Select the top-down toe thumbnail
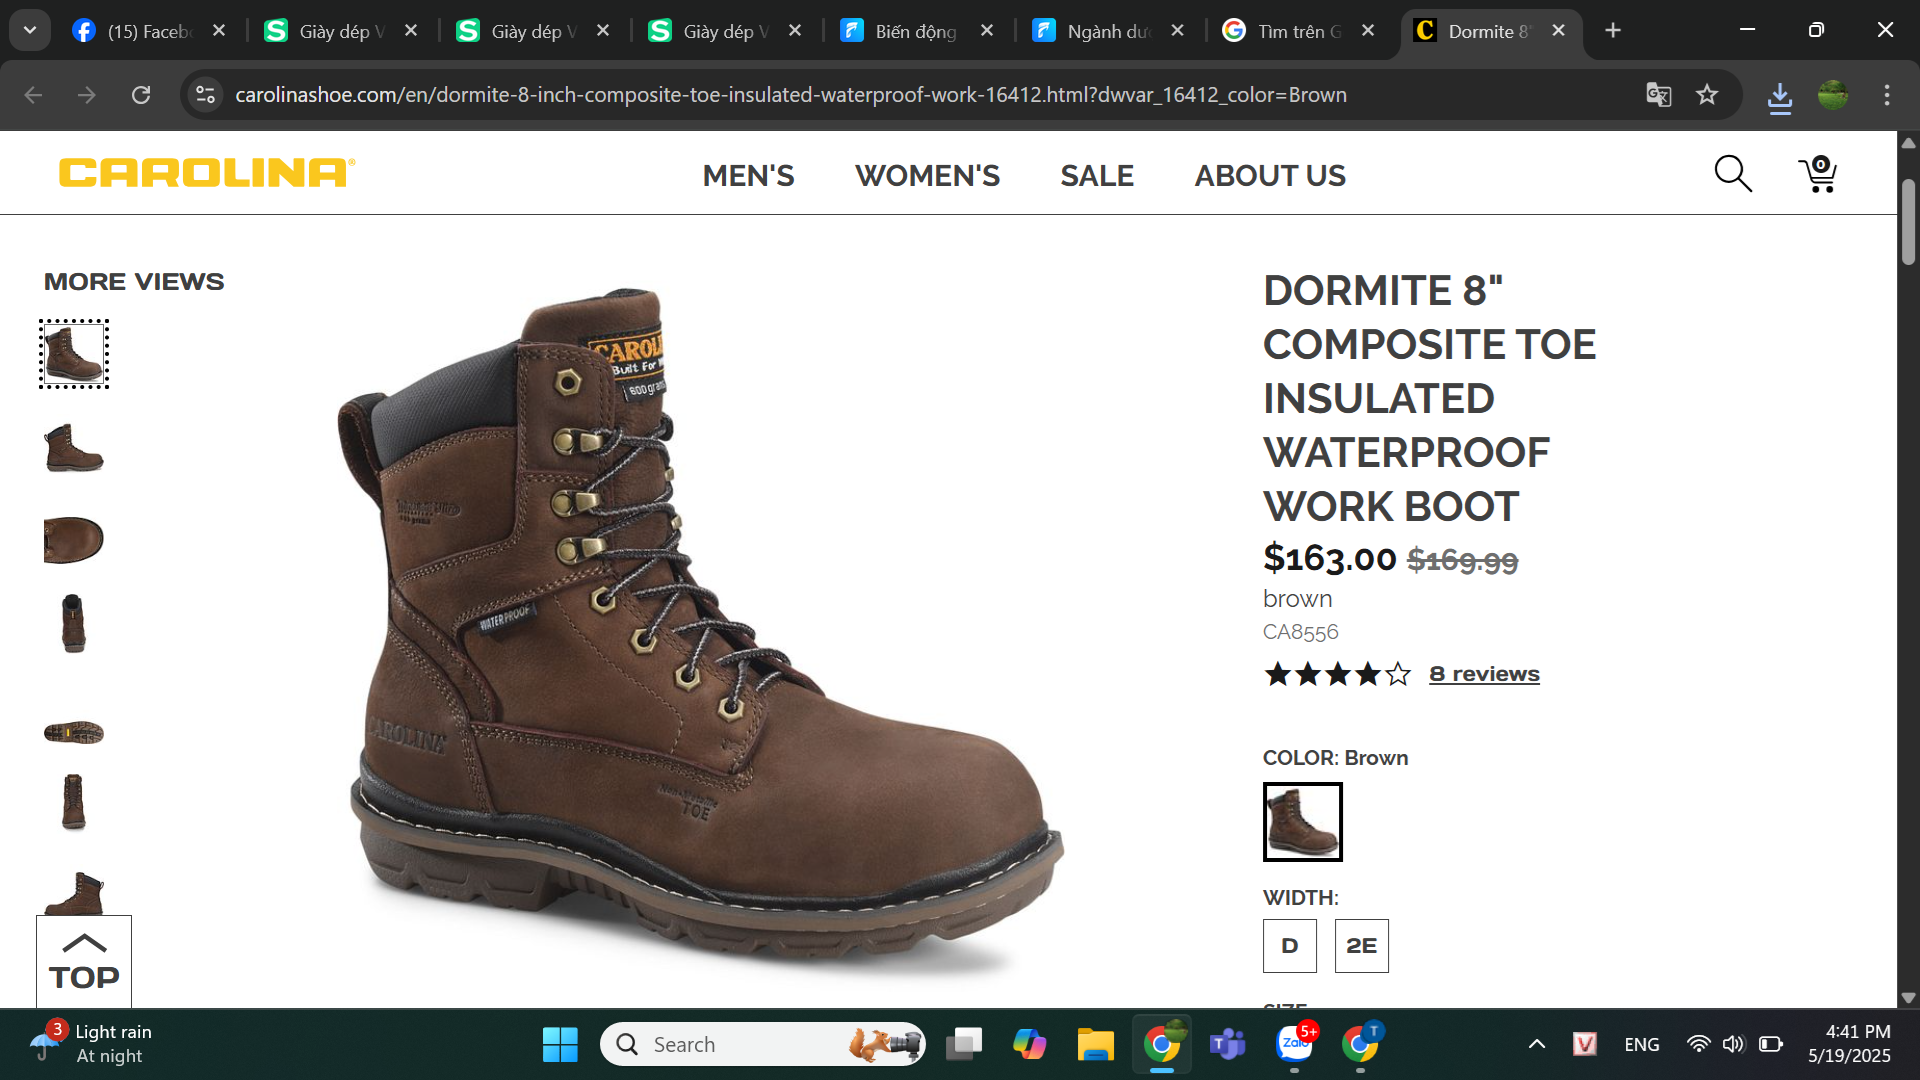The height and width of the screenshot is (1080, 1920). click(x=74, y=540)
